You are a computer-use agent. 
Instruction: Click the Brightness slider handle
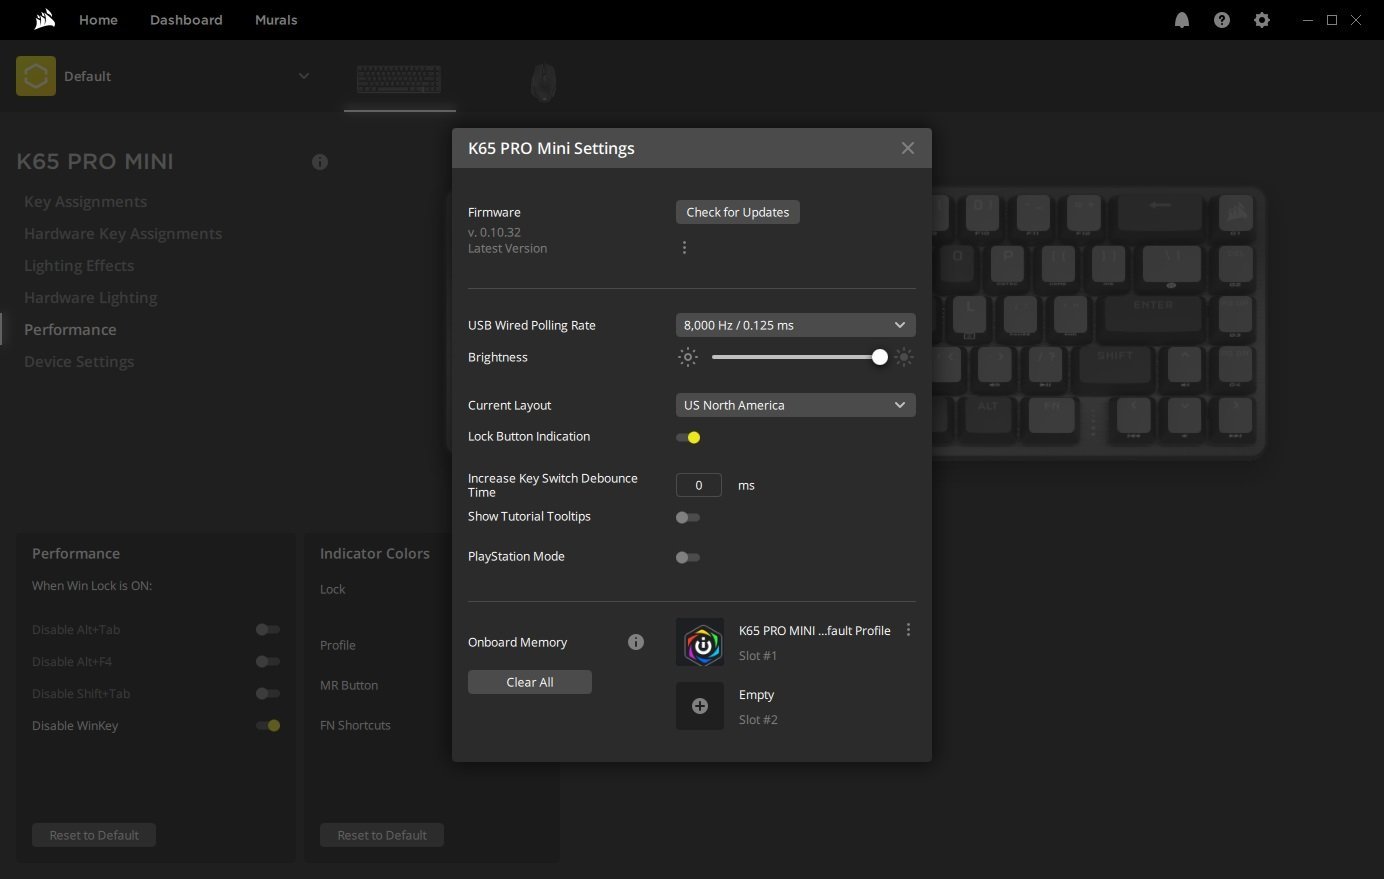(879, 357)
